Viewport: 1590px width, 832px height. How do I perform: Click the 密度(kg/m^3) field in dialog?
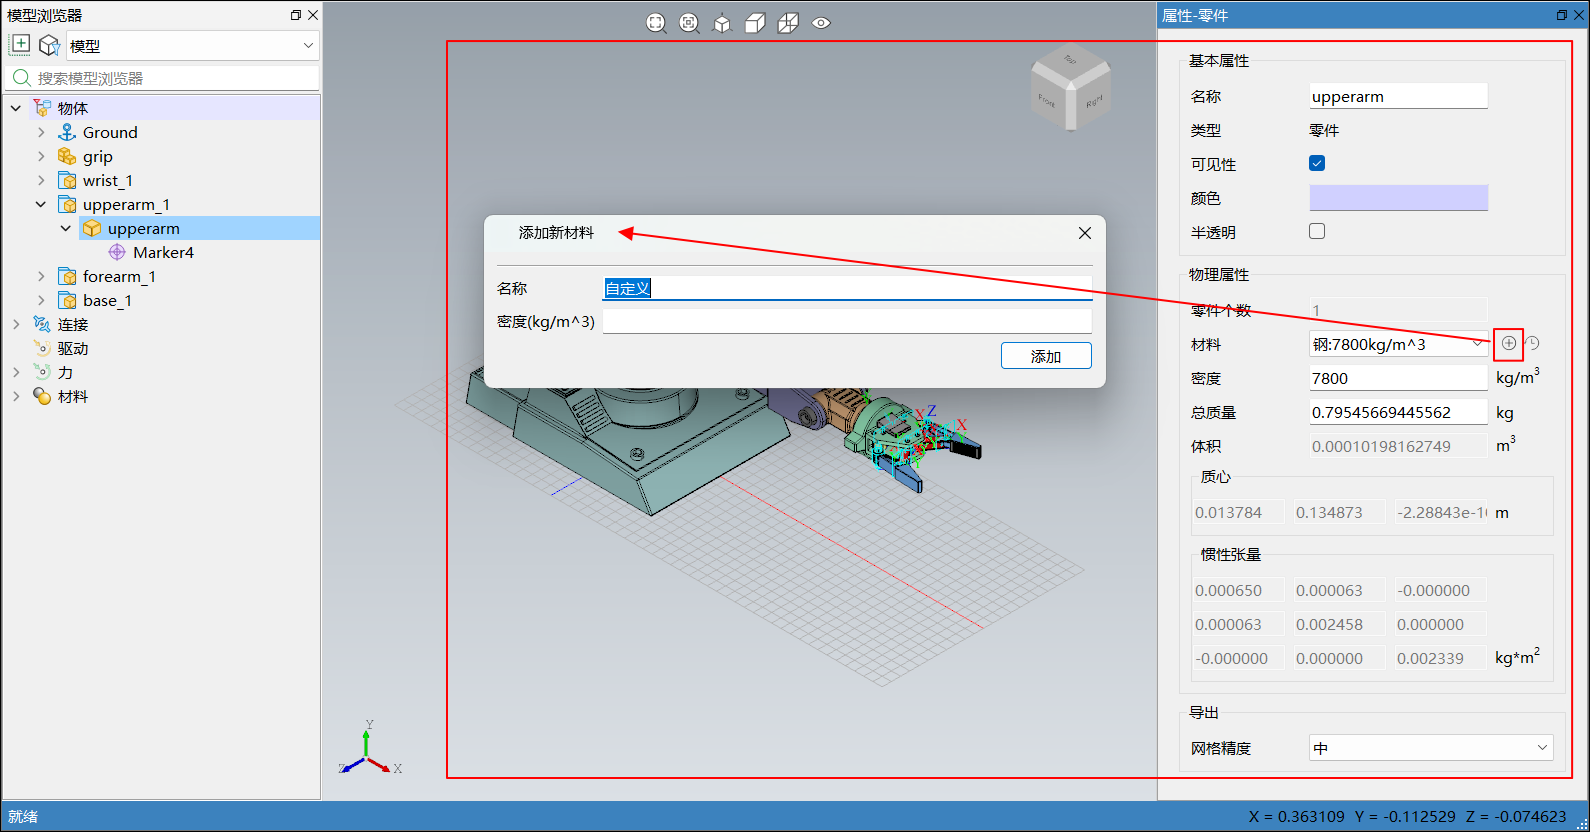tap(846, 321)
